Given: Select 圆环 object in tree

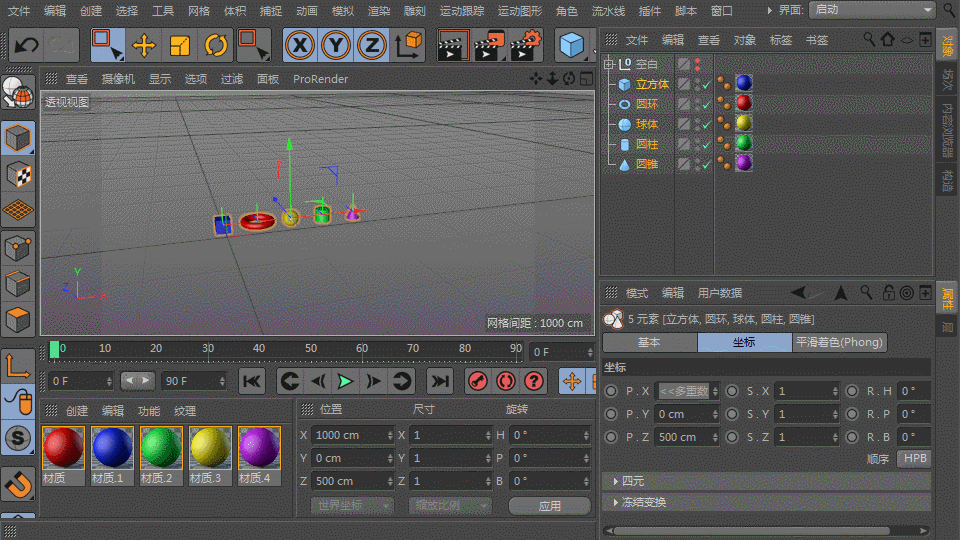Looking at the screenshot, I should pos(647,104).
